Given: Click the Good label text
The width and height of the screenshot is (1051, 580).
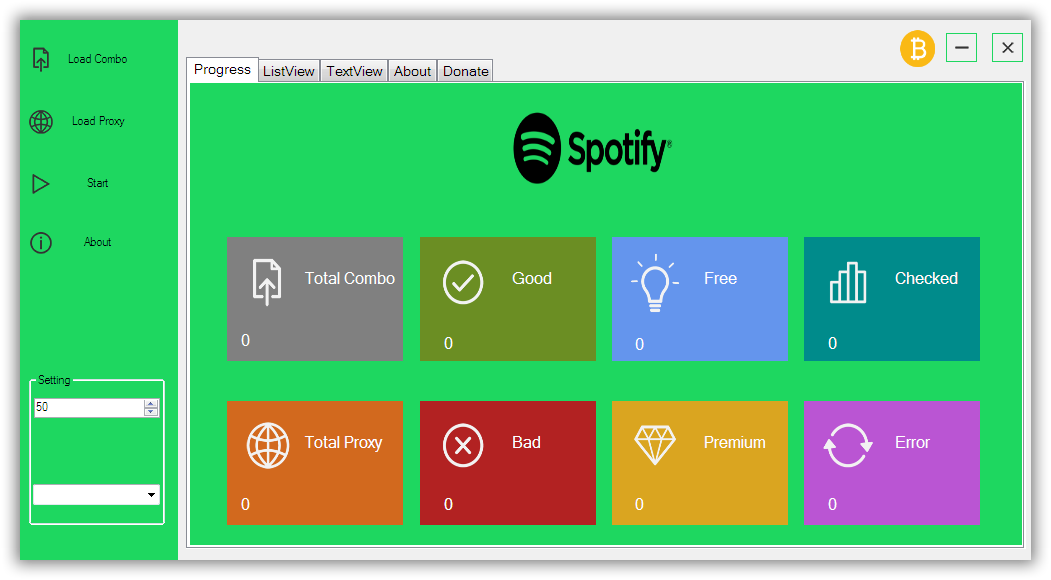Looking at the screenshot, I should point(532,278).
